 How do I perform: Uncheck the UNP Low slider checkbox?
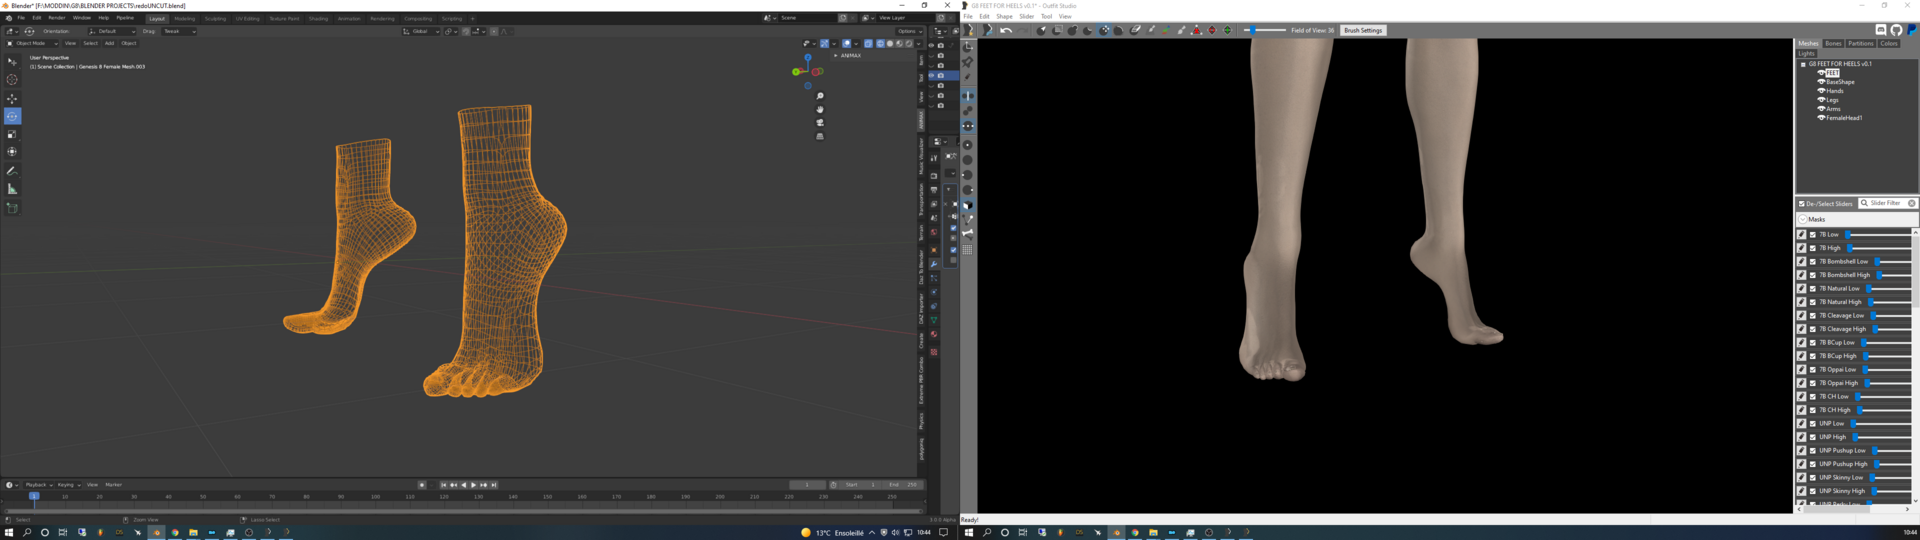(1813, 423)
